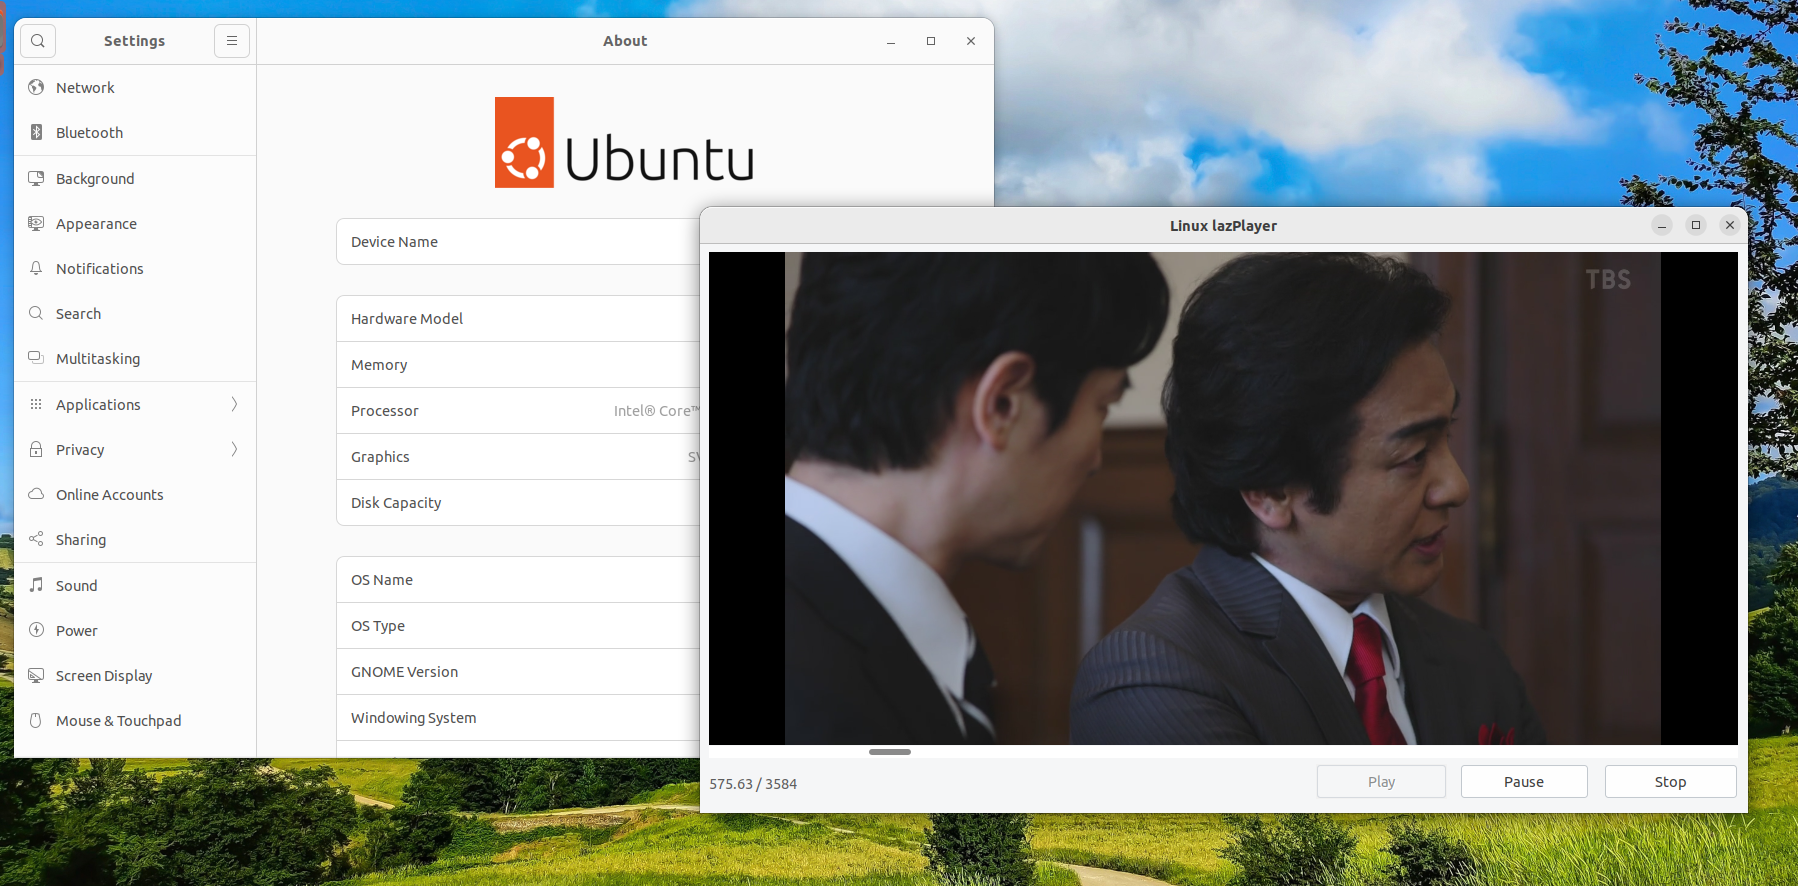Open Screen Display settings

coord(135,675)
